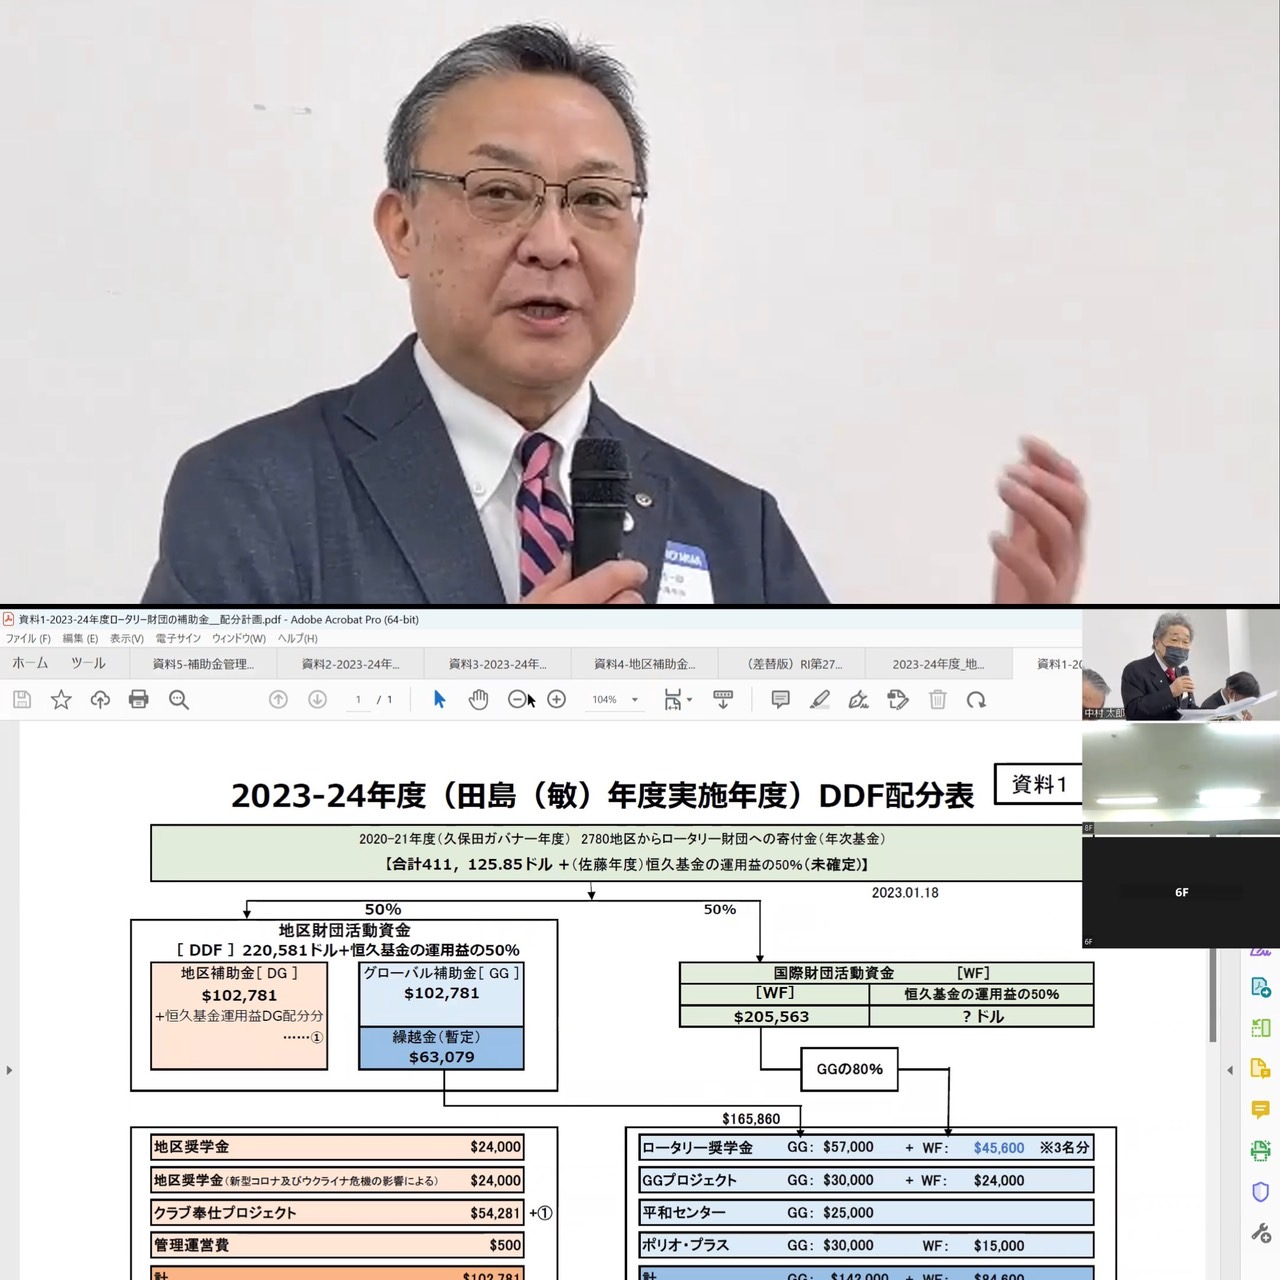Click the blue $45,600 WF value

[x=998, y=1148]
